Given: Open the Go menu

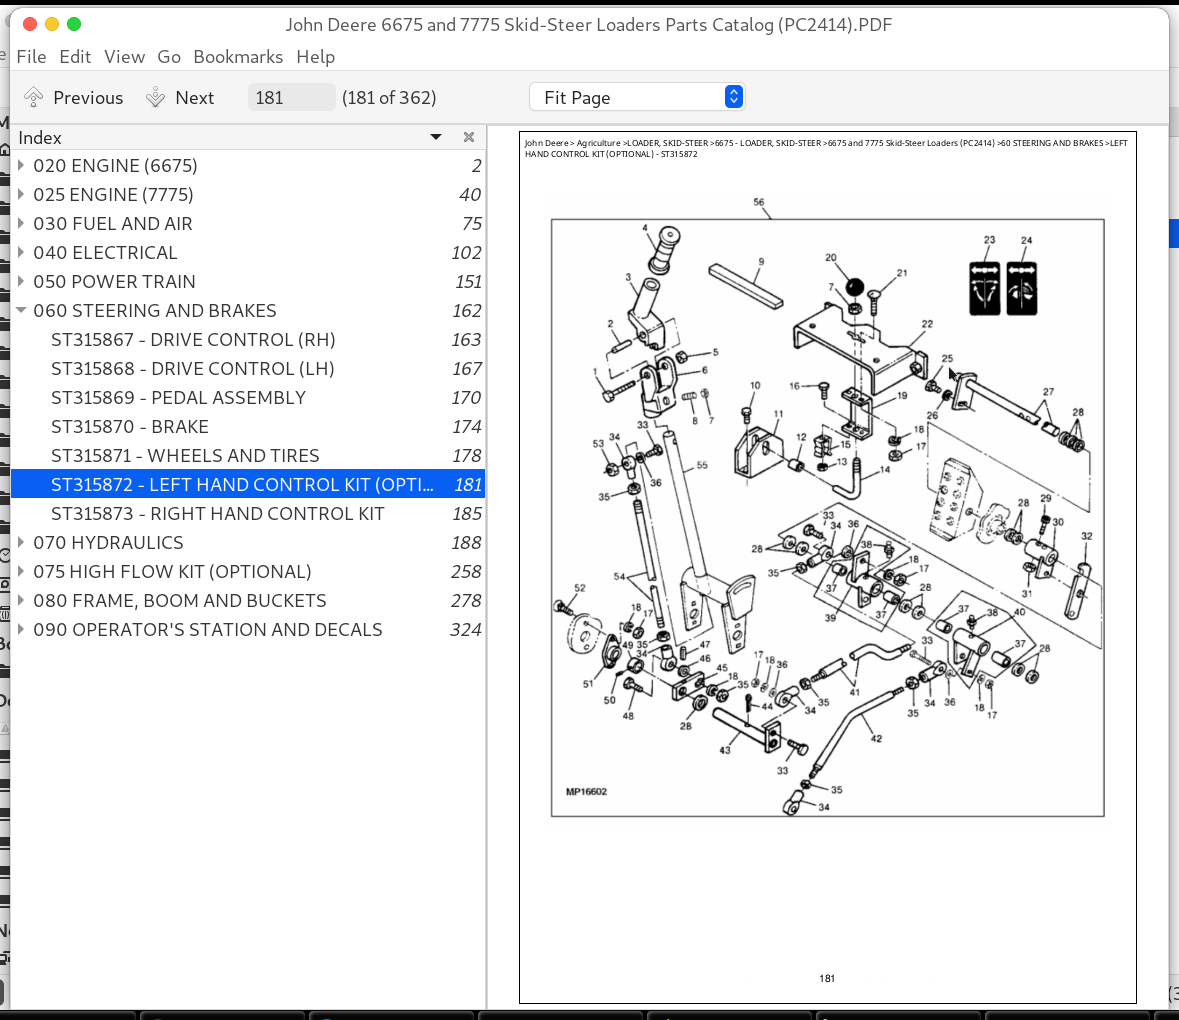Looking at the screenshot, I should 169,57.
